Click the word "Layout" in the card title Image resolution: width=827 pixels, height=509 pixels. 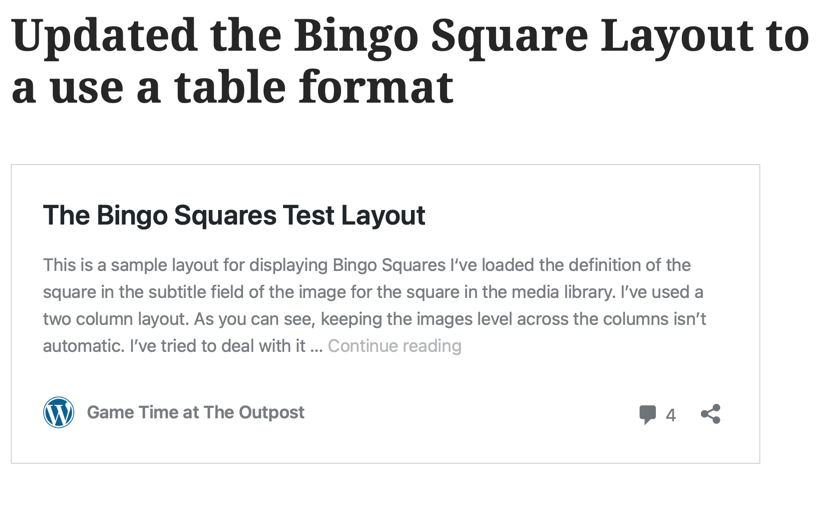point(383,216)
